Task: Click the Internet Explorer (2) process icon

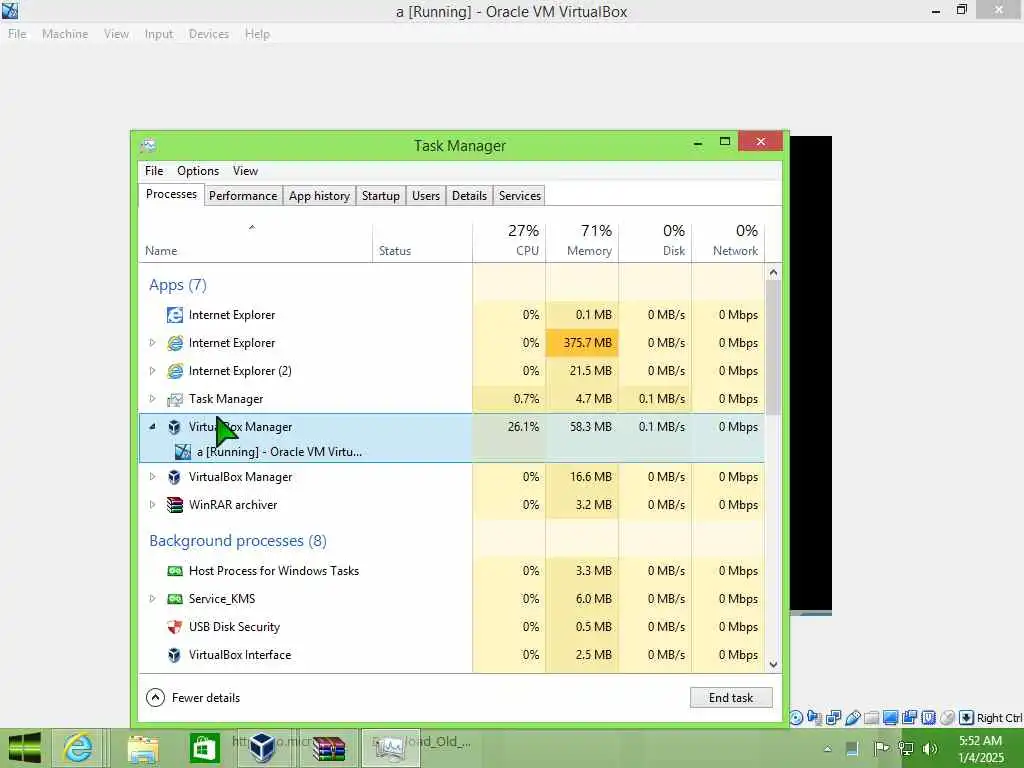Action: coord(175,371)
